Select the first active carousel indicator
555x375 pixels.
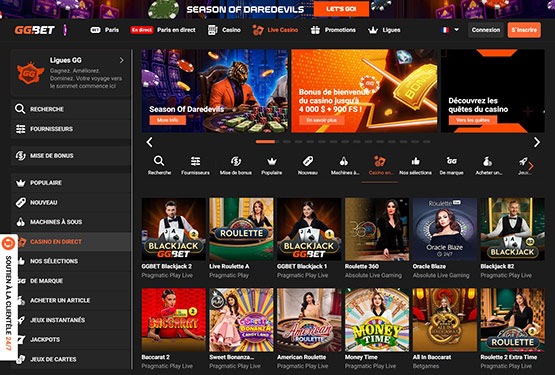pyautogui.click(x=265, y=142)
